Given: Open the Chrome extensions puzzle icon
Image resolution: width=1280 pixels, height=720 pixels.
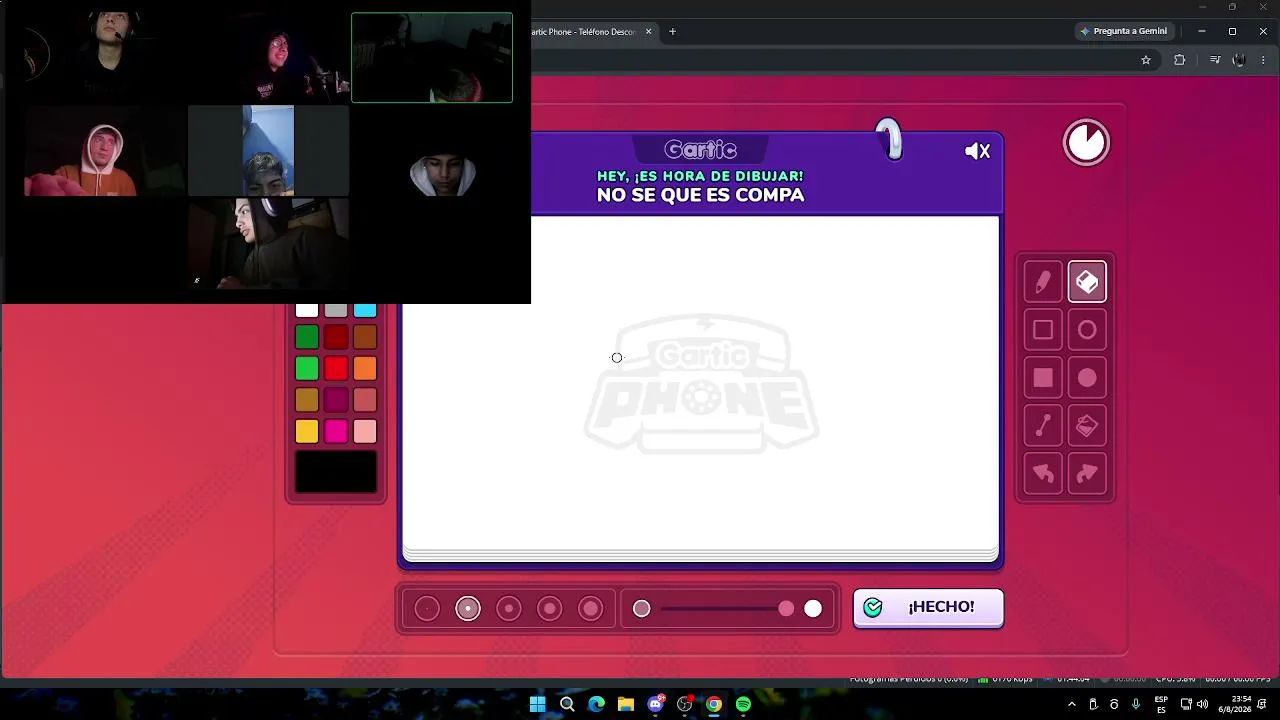Looking at the screenshot, I should 1180,60.
